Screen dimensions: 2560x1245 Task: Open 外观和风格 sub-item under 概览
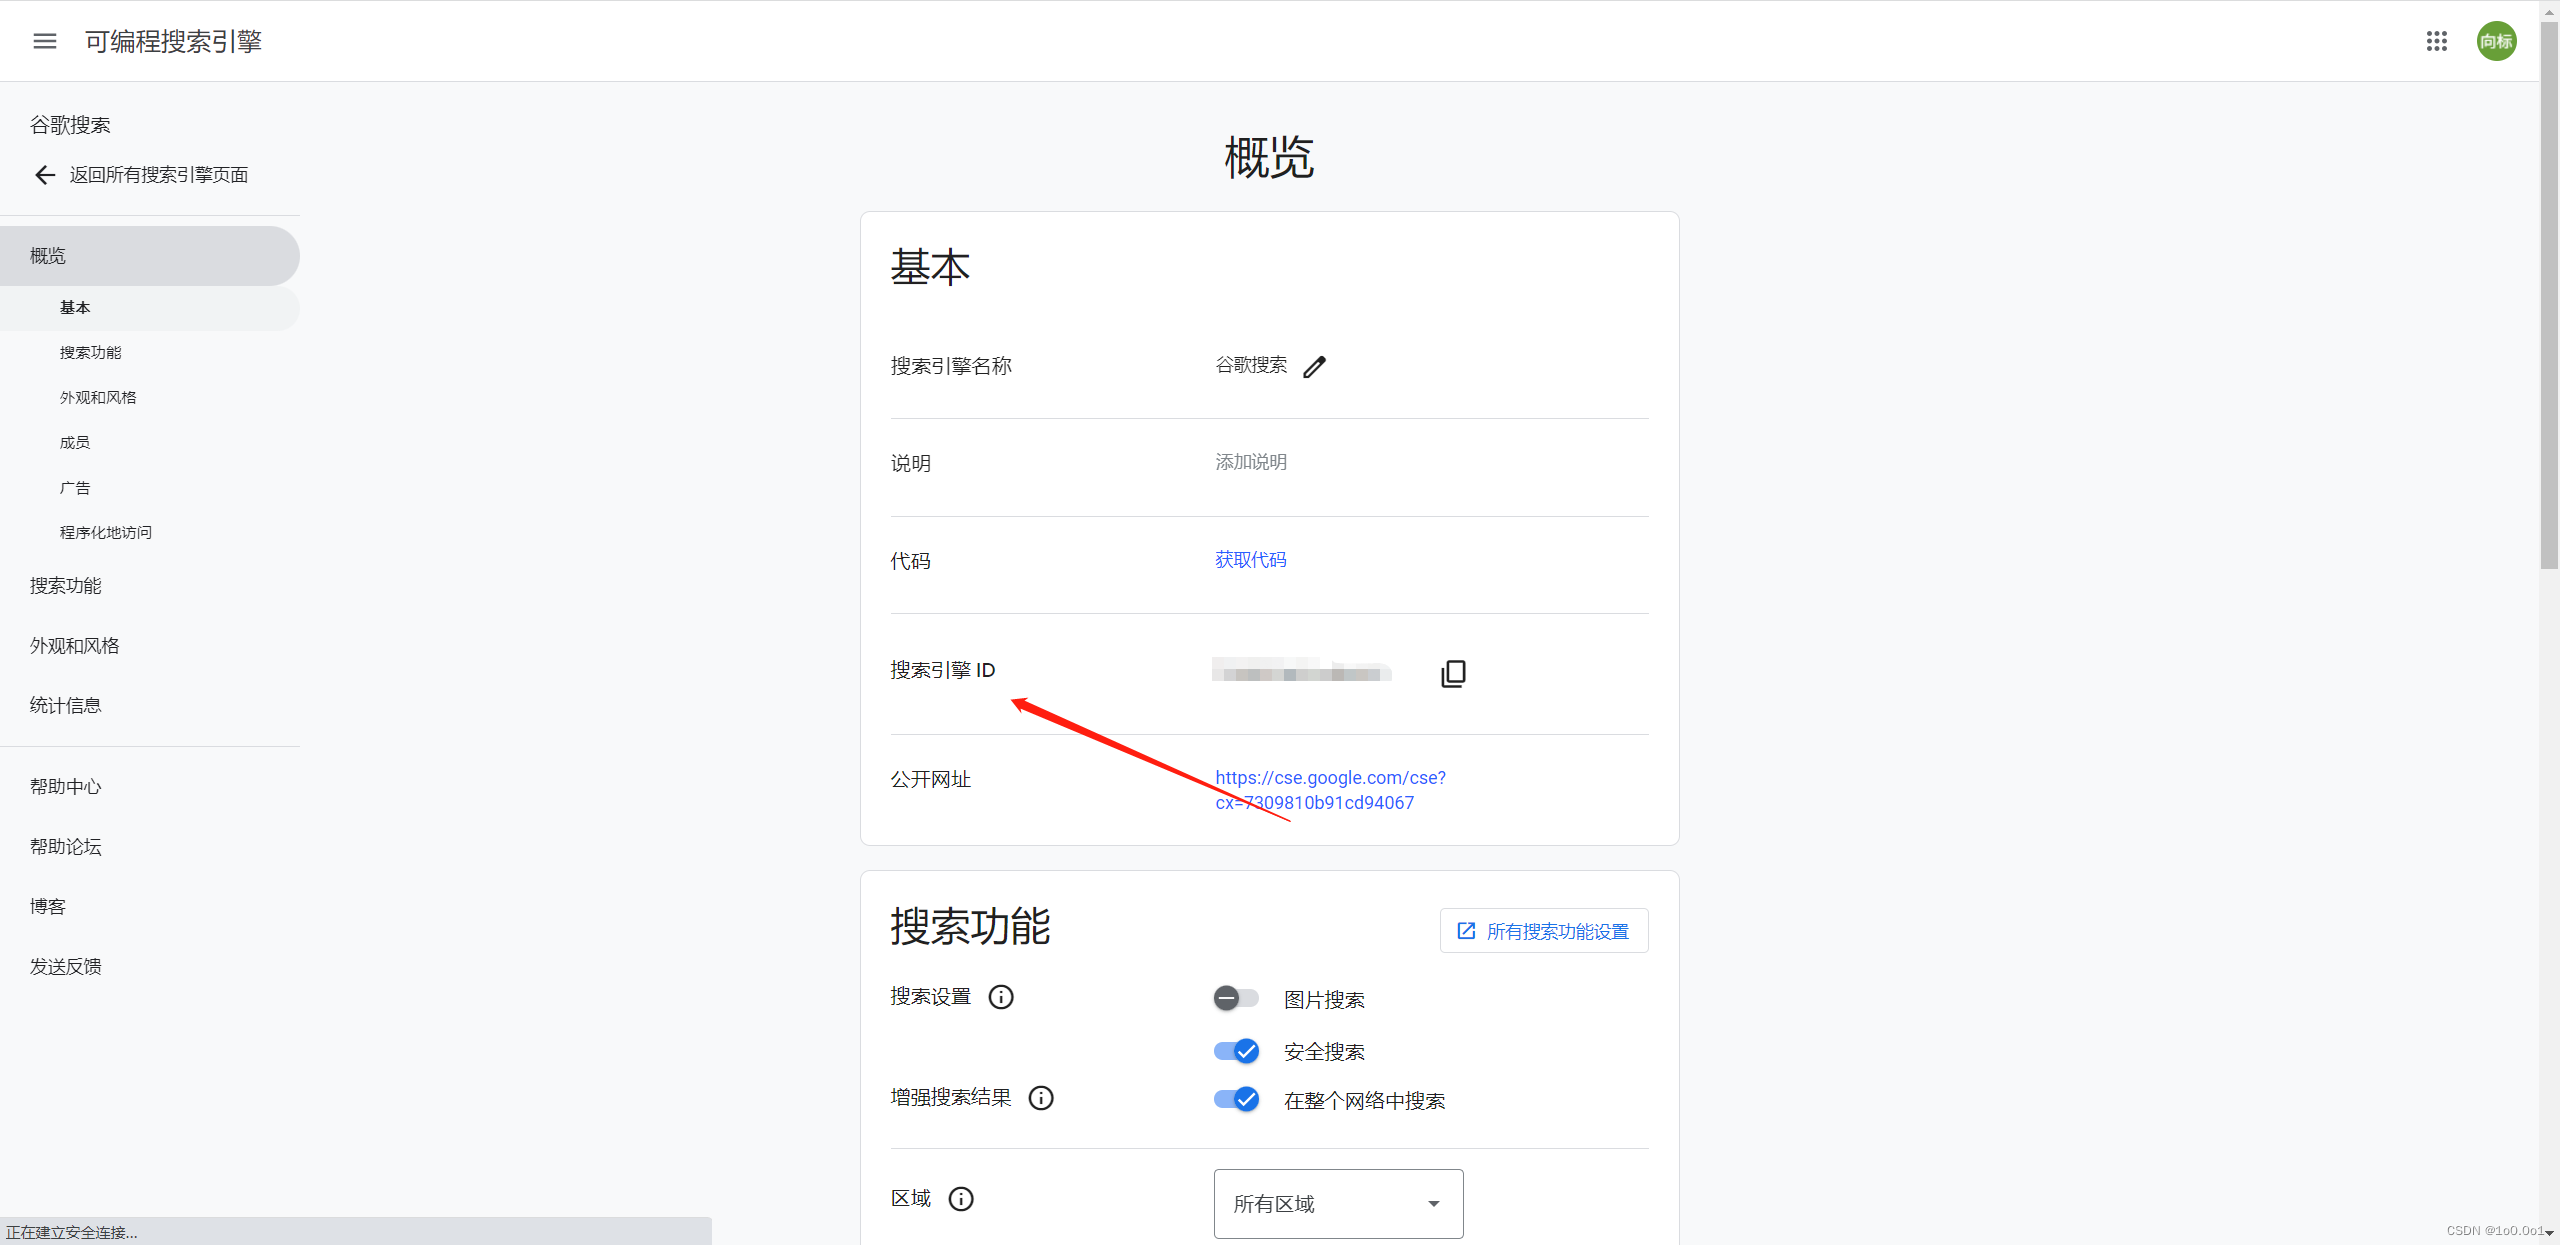(x=98, y=398)
